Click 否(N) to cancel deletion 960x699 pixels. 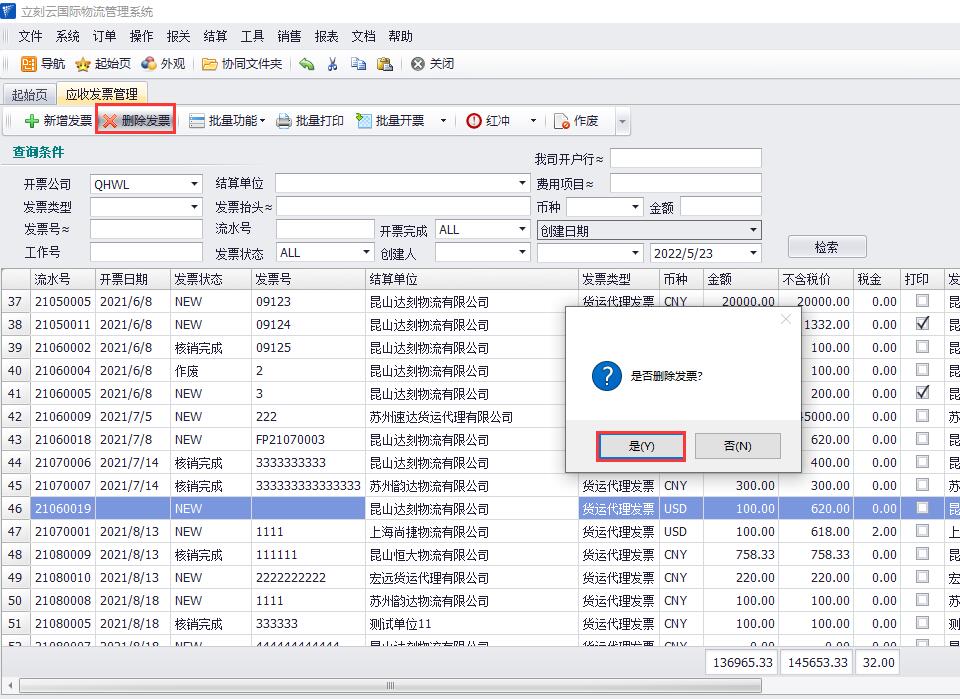click(737, 446)
